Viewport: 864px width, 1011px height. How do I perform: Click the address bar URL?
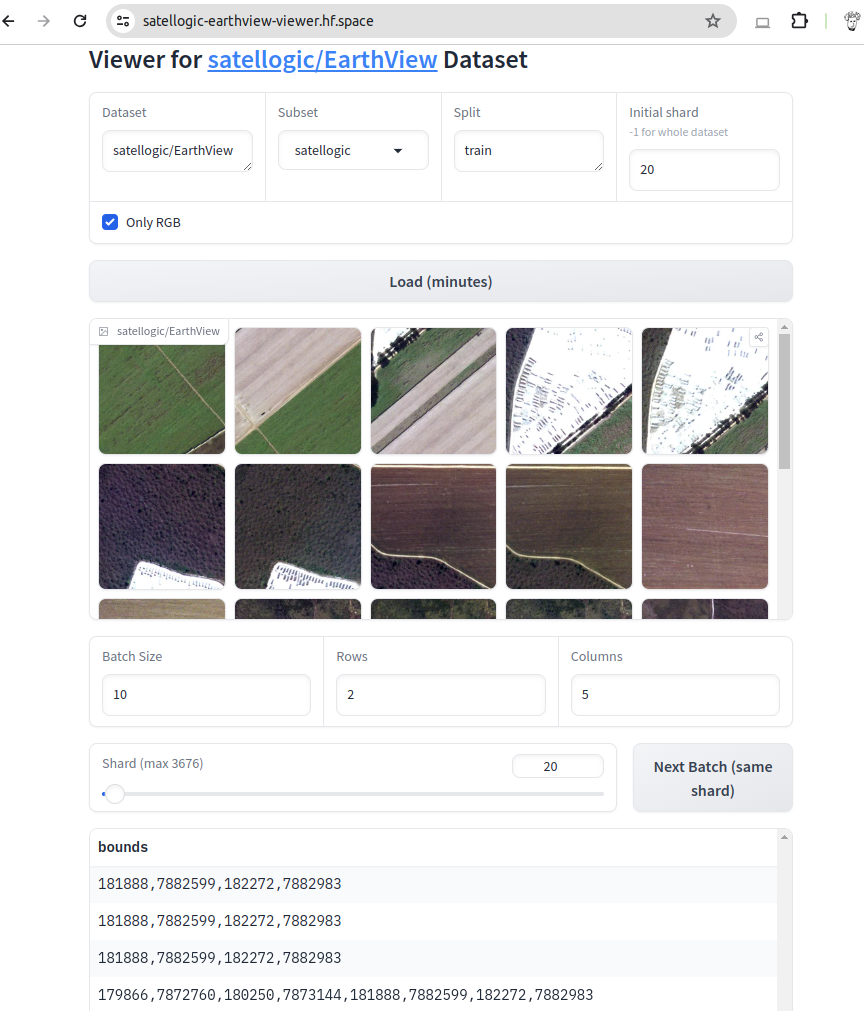pyautogui.click(x=258, y=21)
